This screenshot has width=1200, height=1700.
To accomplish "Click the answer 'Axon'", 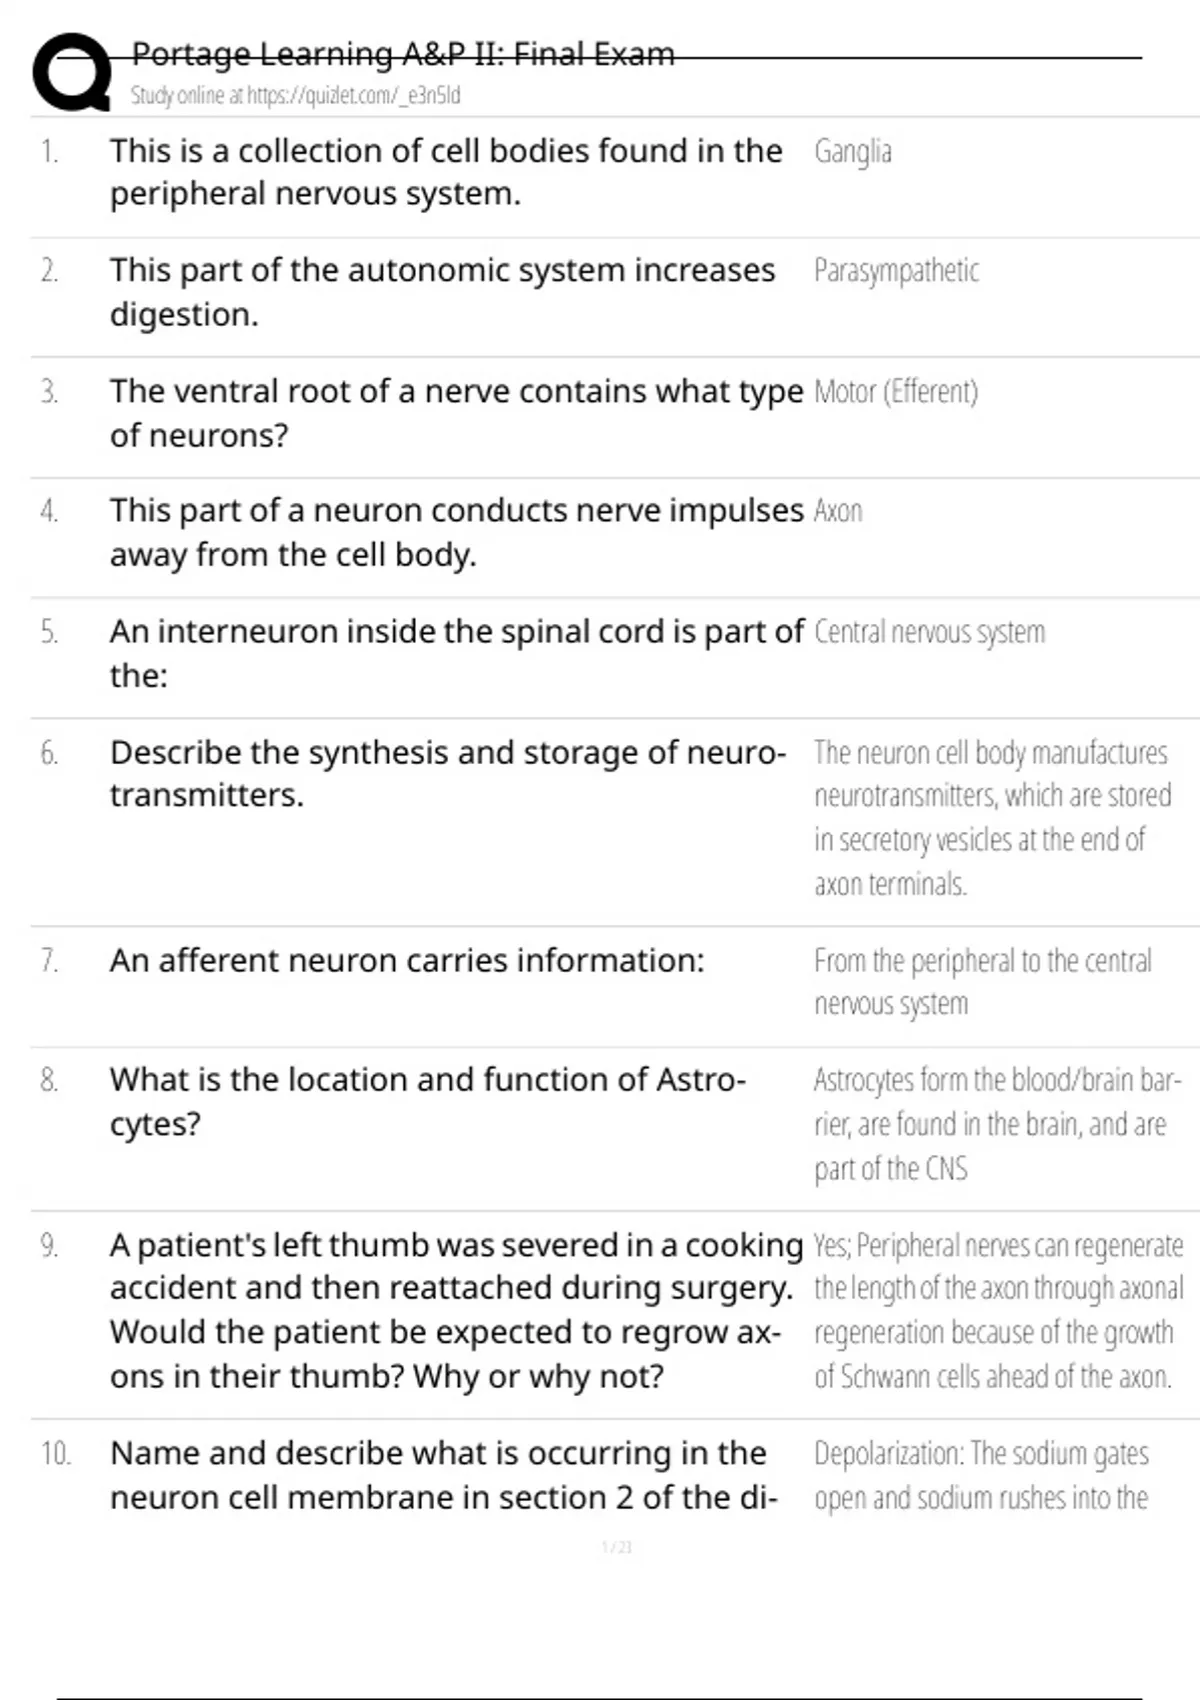I will click(838, 511).
